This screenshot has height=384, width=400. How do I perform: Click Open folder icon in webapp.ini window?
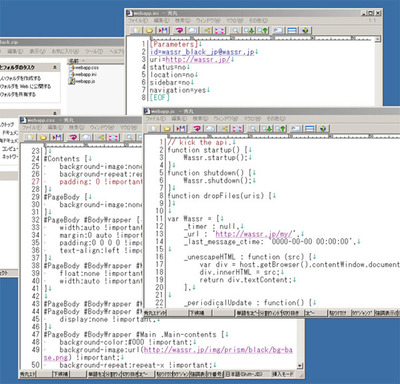click(149, 31)
